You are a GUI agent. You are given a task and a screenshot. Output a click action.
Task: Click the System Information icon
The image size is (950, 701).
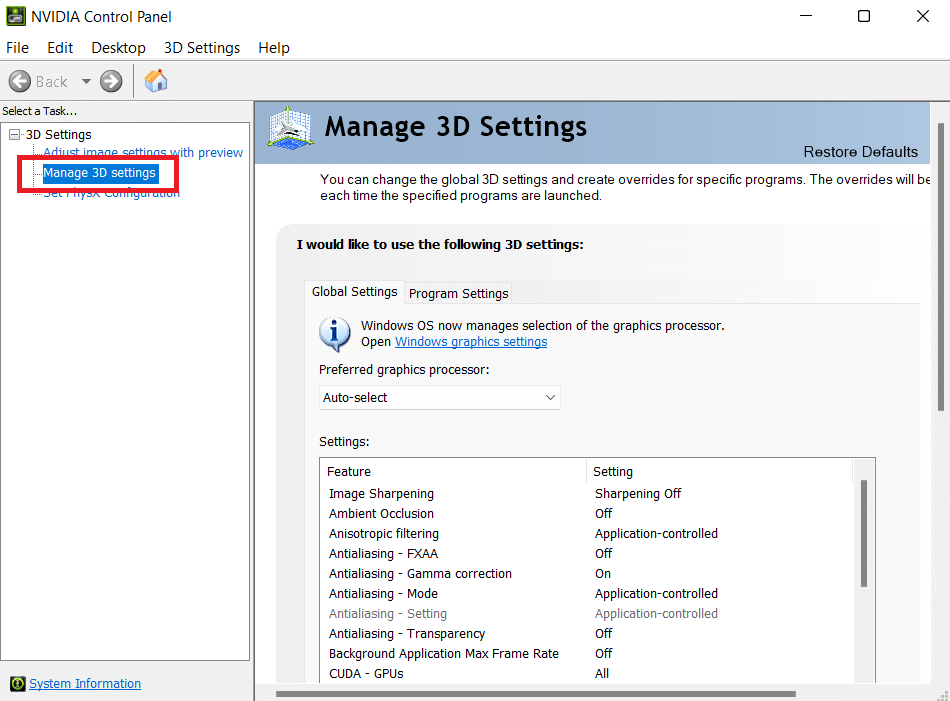[18, 683]
